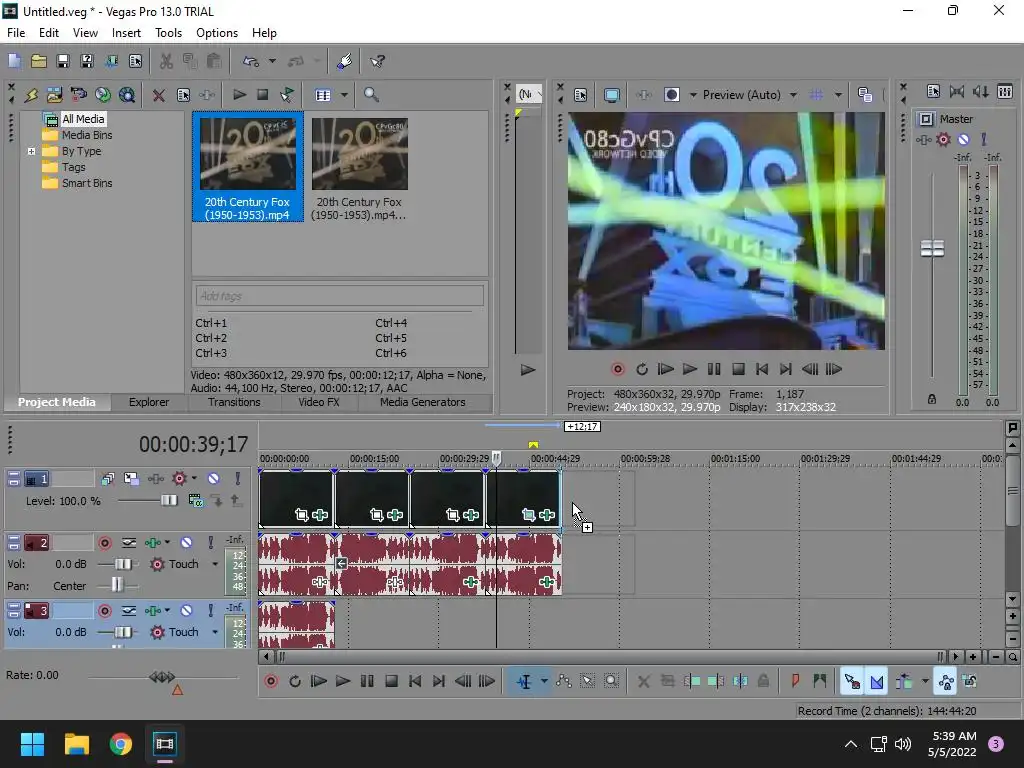Click the New project icon in the toolbar
1024x768 pixels.
pyautogui.click(x=14, y=61)
